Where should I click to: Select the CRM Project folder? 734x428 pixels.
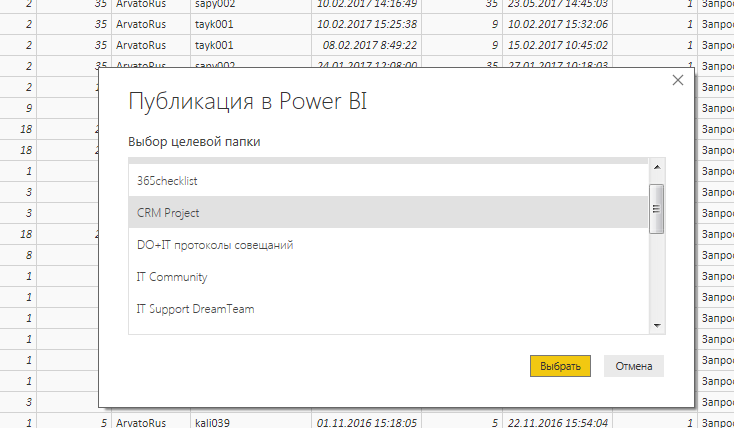[388, 212]
